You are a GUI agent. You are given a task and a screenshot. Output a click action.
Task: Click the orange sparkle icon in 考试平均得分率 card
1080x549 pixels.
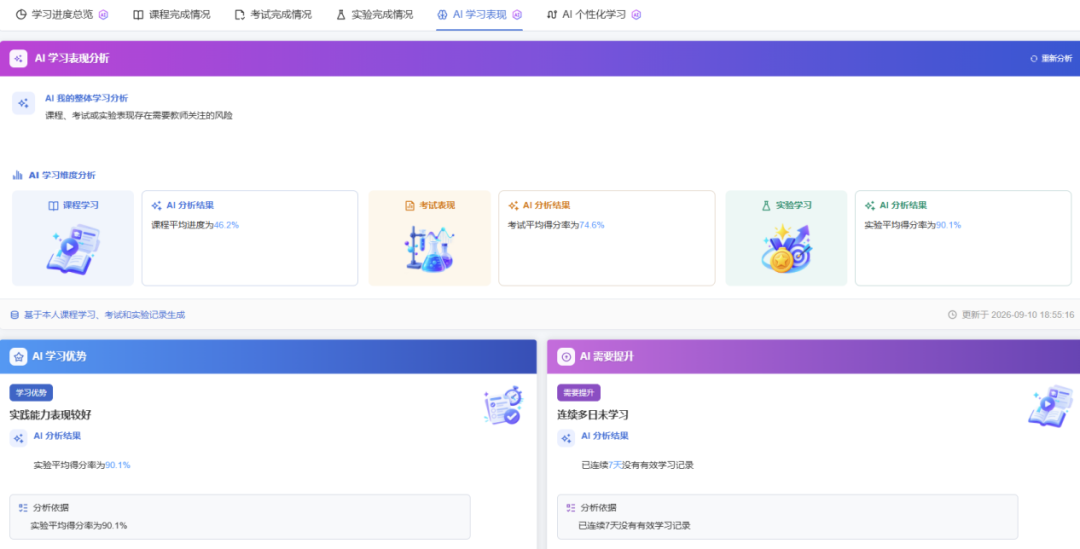pos(513,205)
